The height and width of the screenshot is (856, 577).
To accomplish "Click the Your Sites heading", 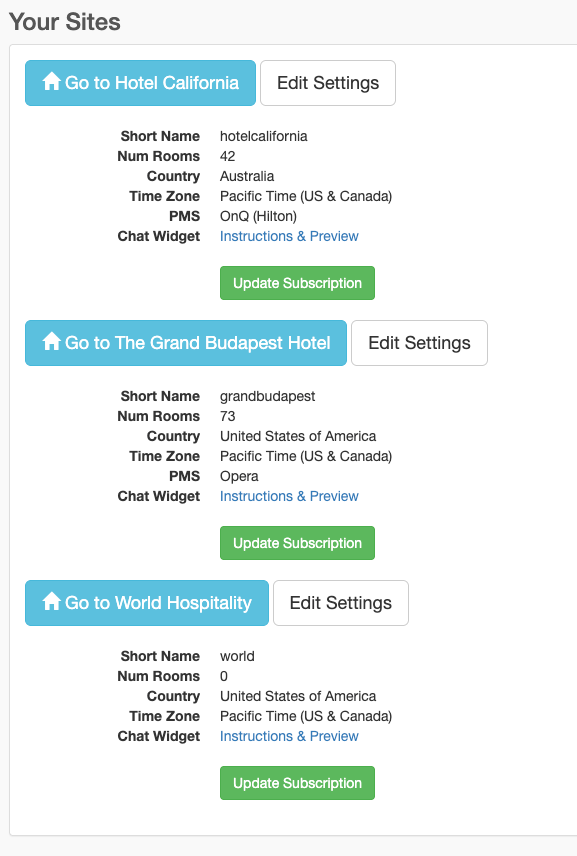I will coord(65,22).
